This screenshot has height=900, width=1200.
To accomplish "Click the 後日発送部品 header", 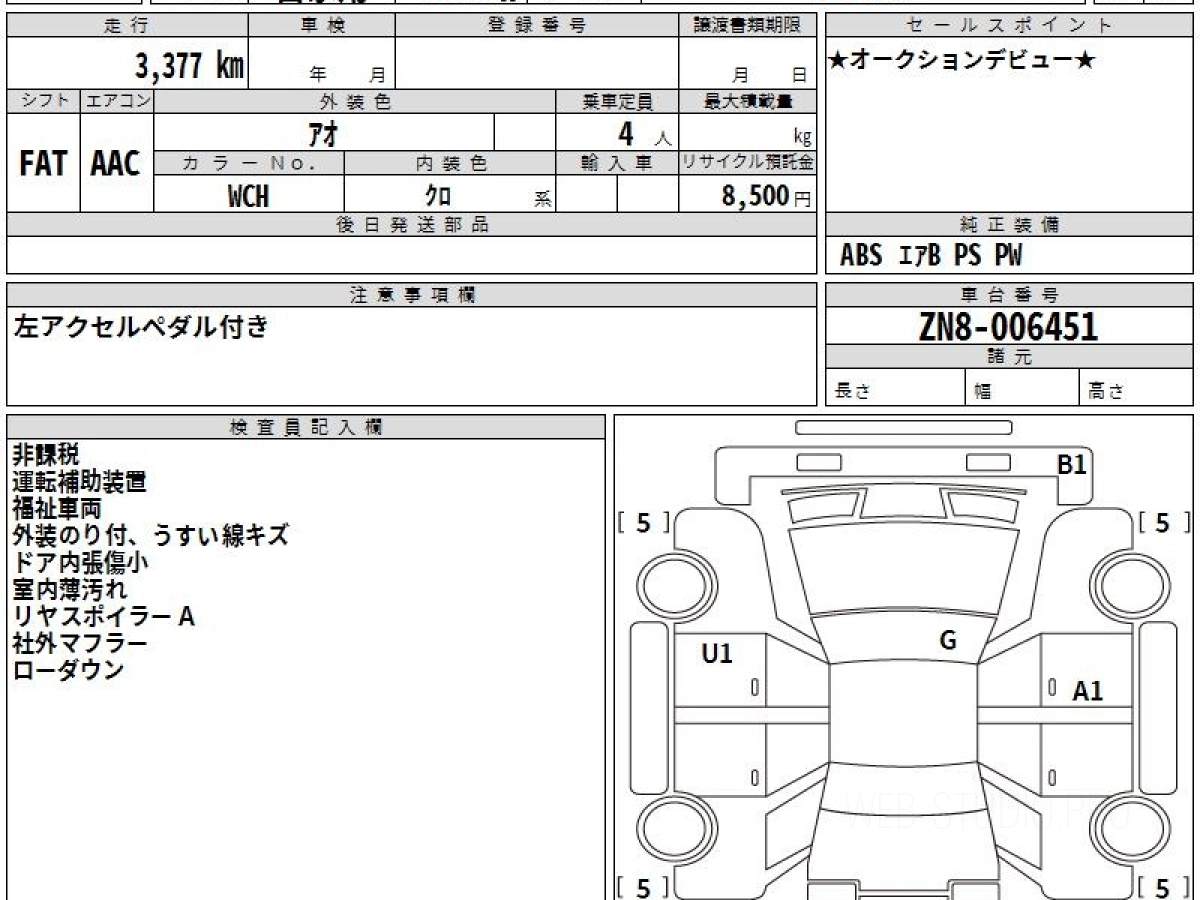I will click(411, 225).
